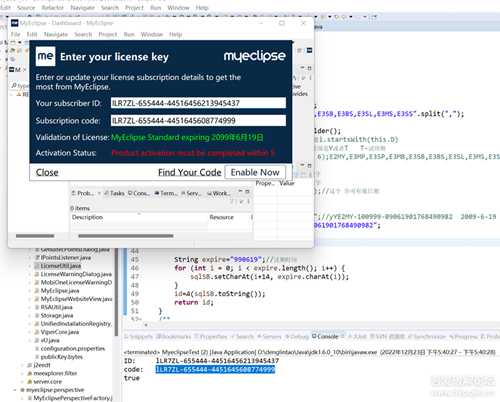This screenshot has height=402, width=500.
Task: Click the server.core package icon
Action: (x=30, y=382)
